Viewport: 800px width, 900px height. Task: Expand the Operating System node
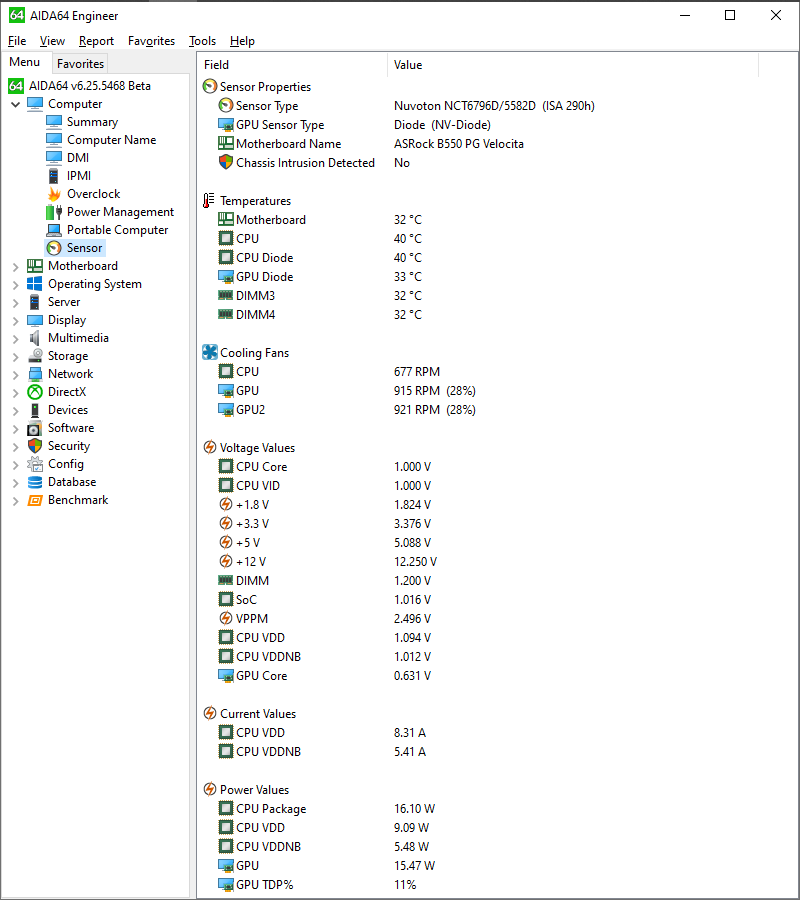(x=15, y=284)
